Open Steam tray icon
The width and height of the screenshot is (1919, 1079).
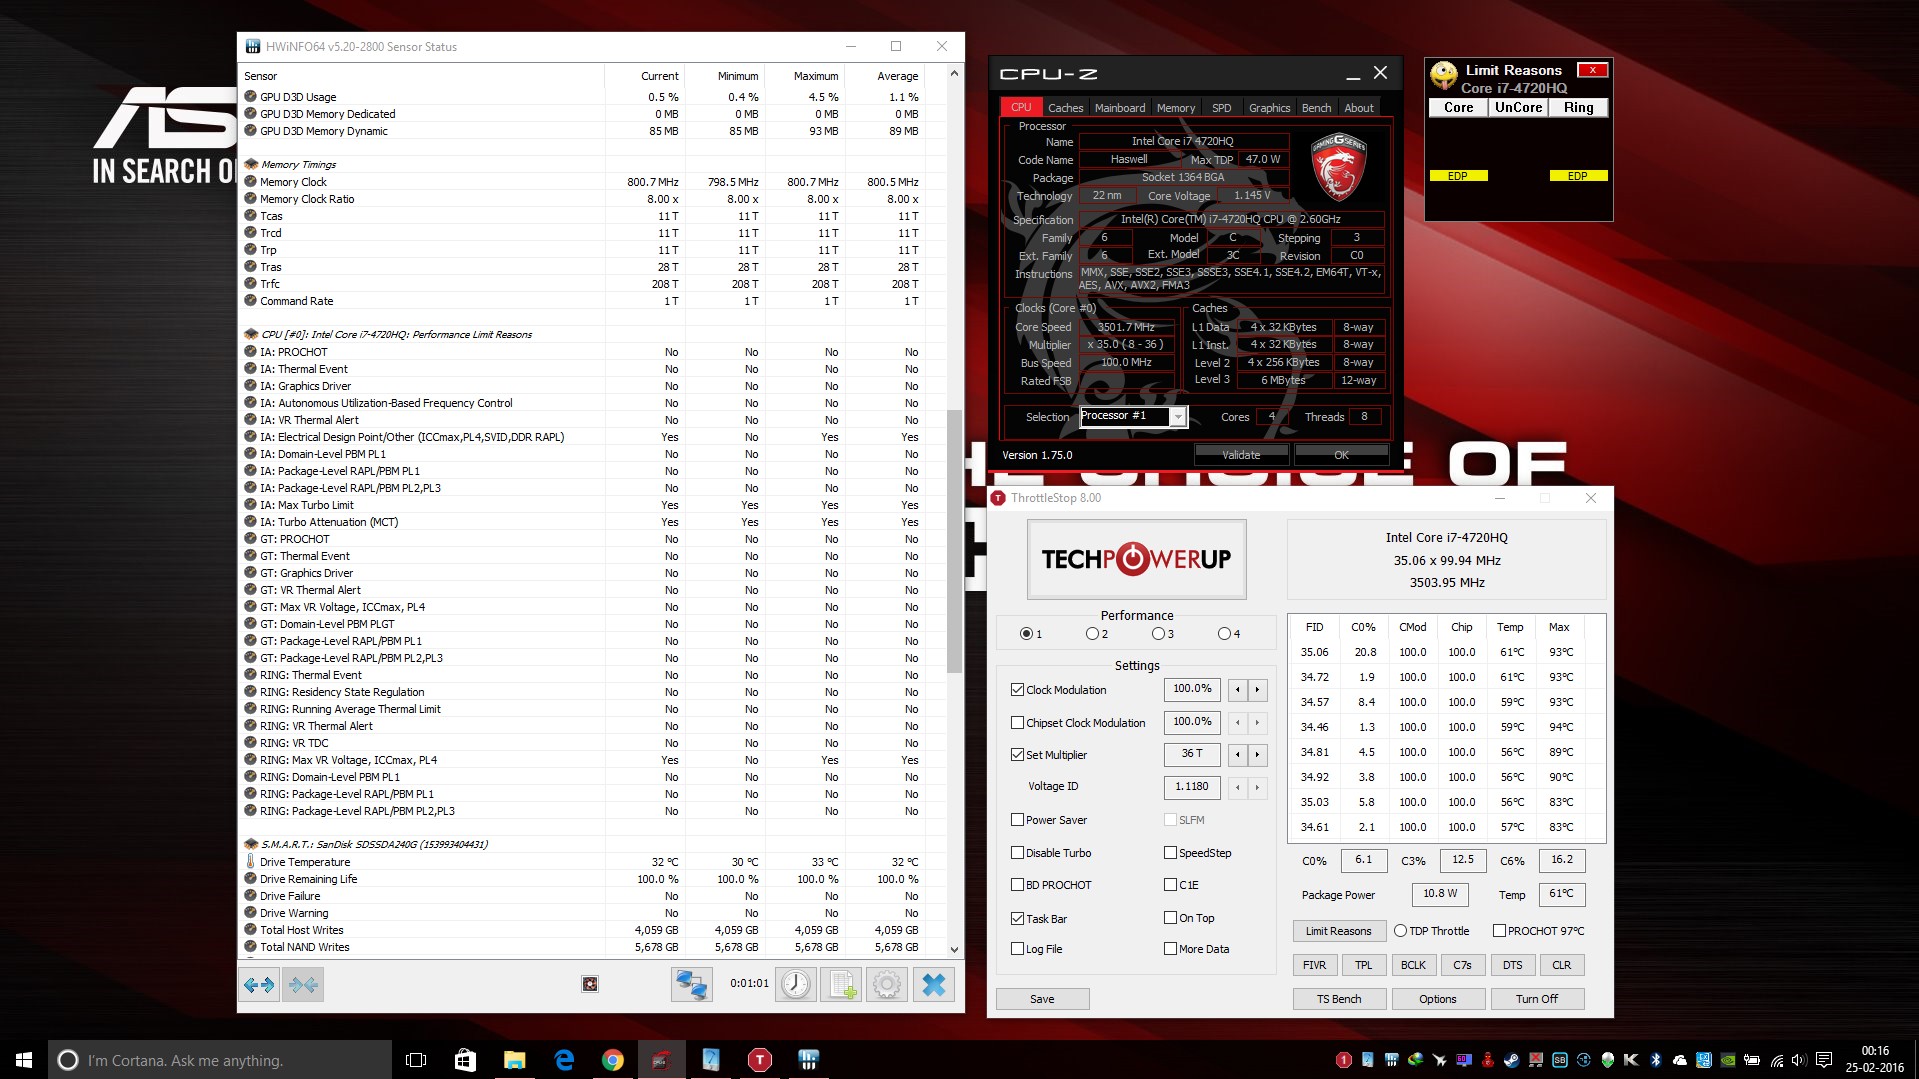1511,1060
